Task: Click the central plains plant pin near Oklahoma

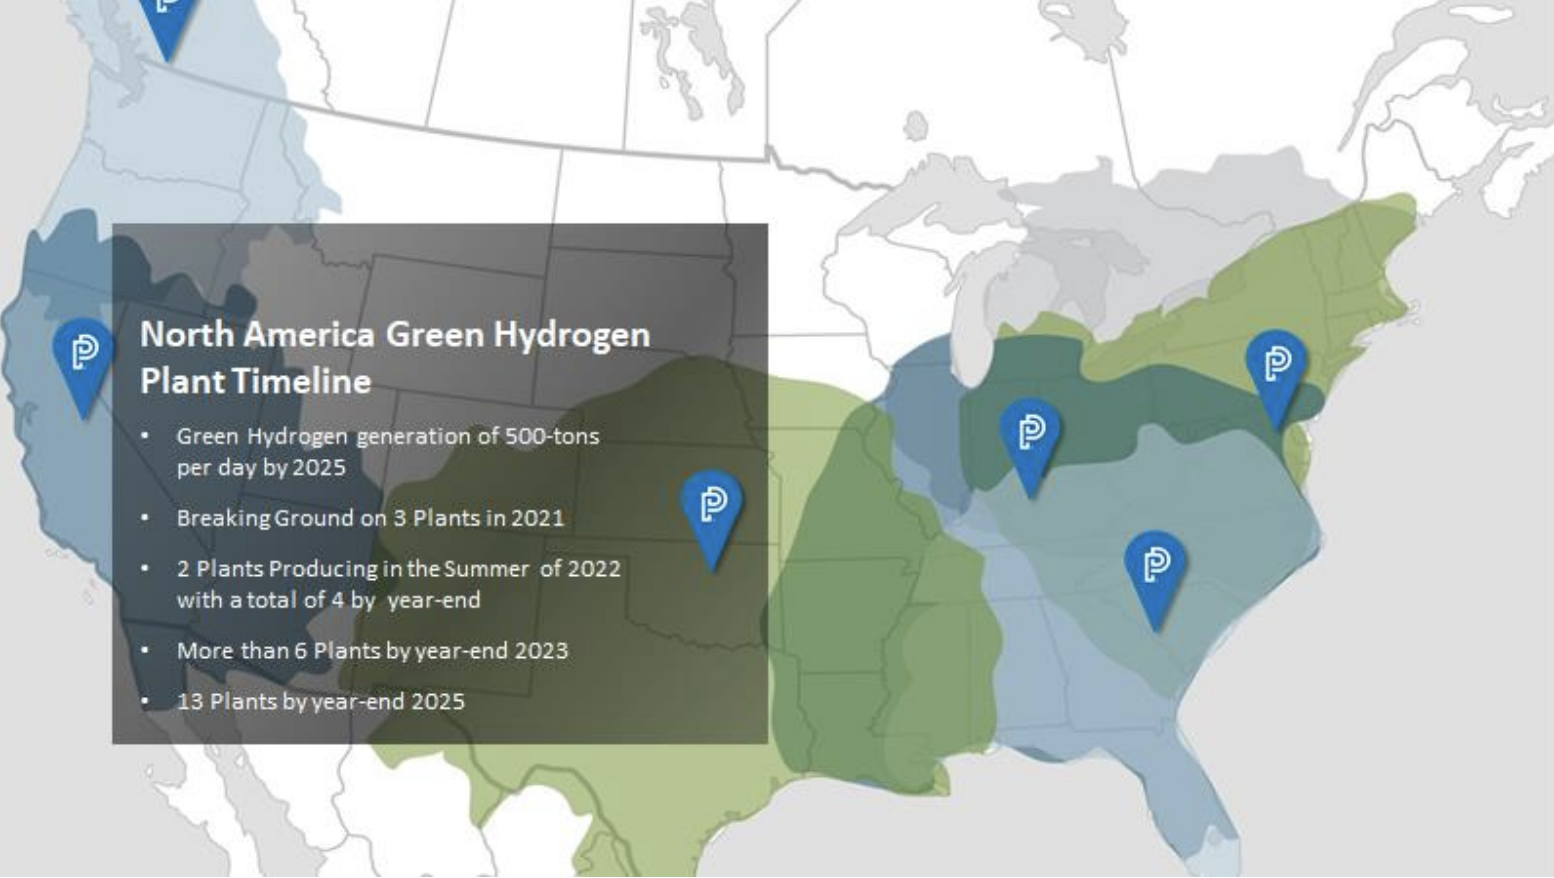Action: (x=712, y=507)
